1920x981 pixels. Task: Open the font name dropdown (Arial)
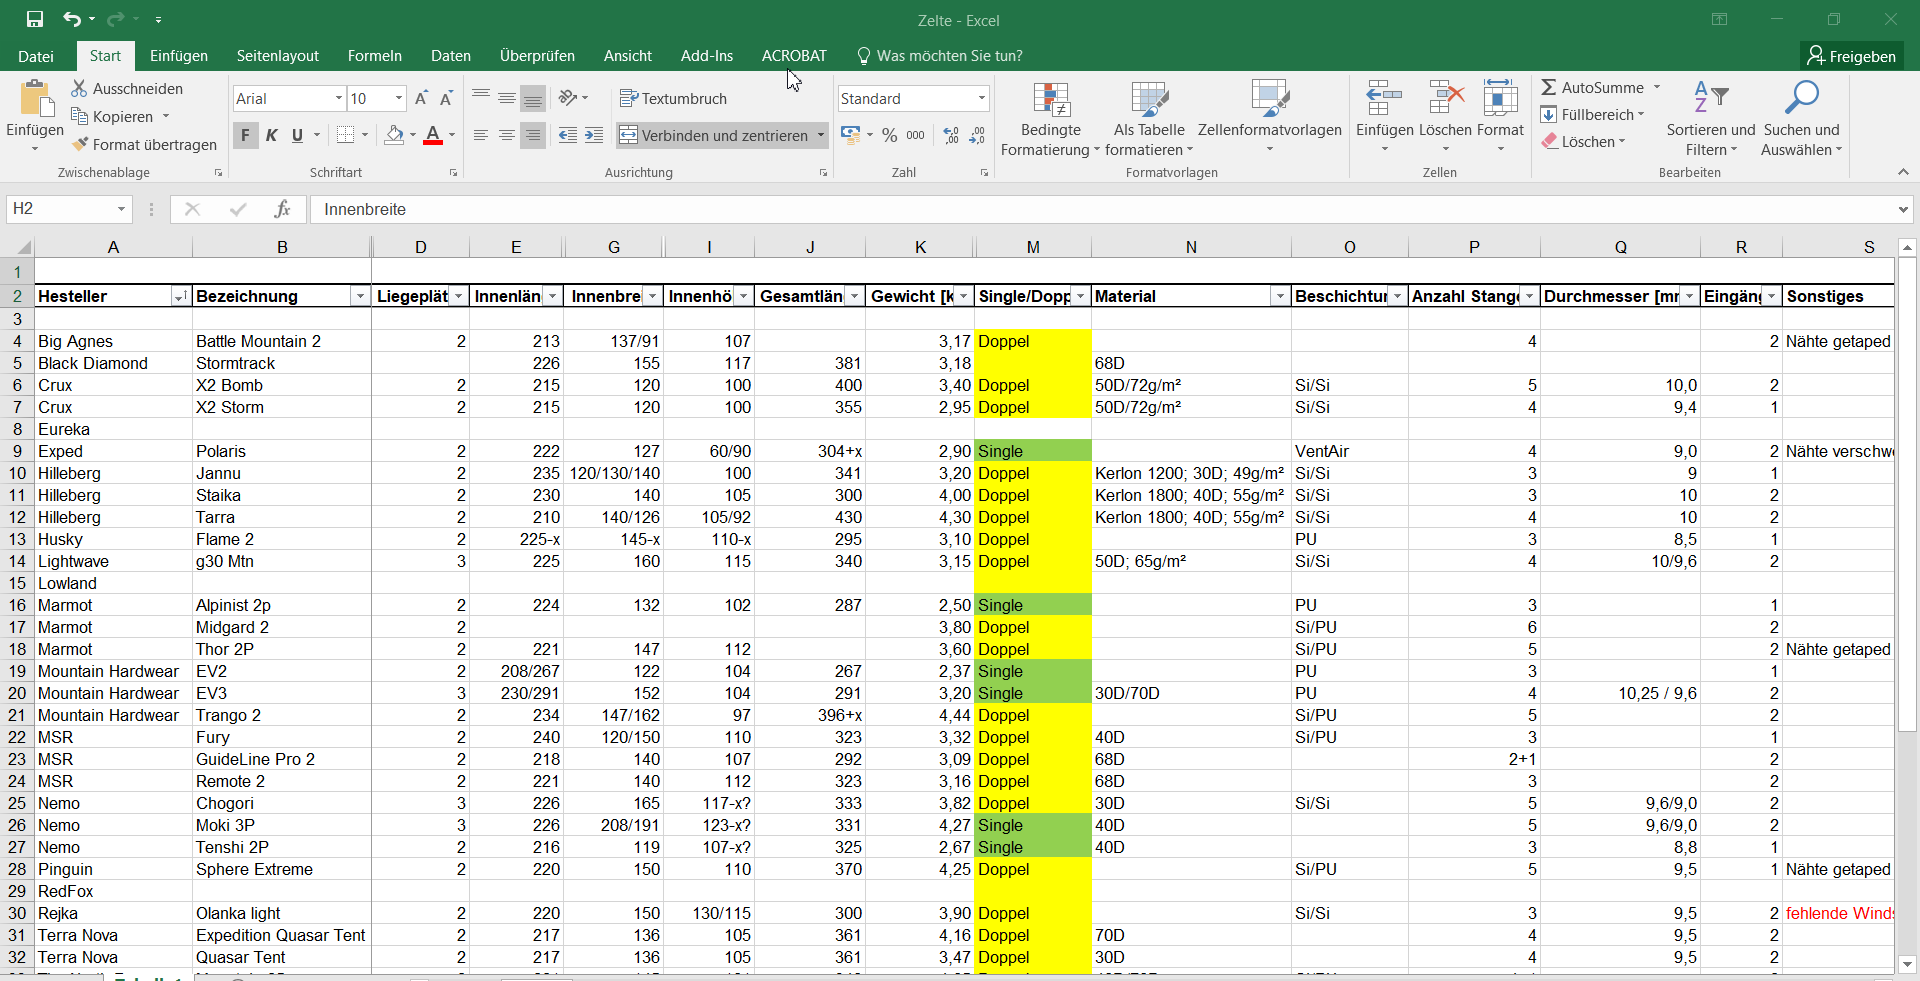(x=339, y=98)
